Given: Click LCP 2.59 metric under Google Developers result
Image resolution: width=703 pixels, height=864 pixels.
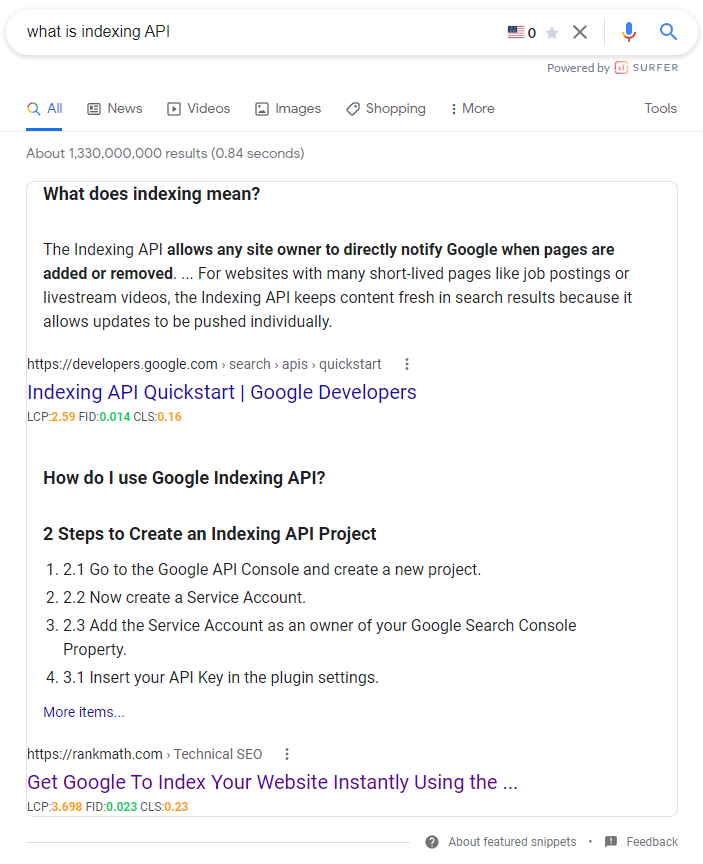Looking at the screenshot, I should tap(51, 417).
